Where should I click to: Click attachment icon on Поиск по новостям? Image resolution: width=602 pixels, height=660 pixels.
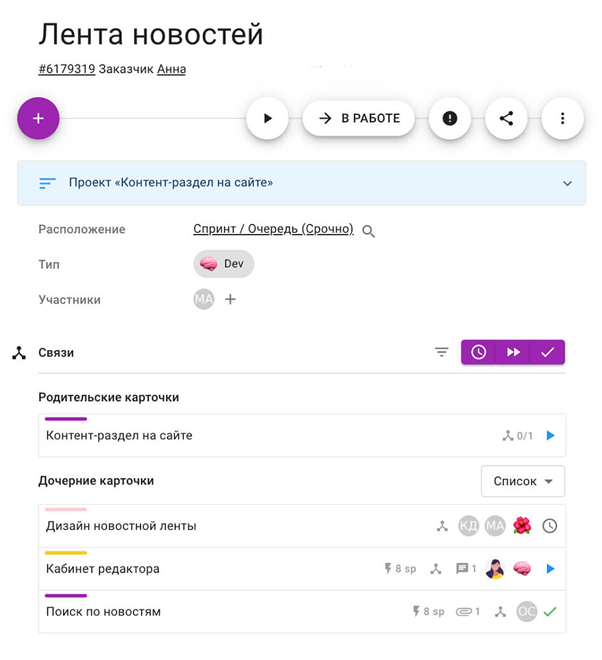[463, 612]
